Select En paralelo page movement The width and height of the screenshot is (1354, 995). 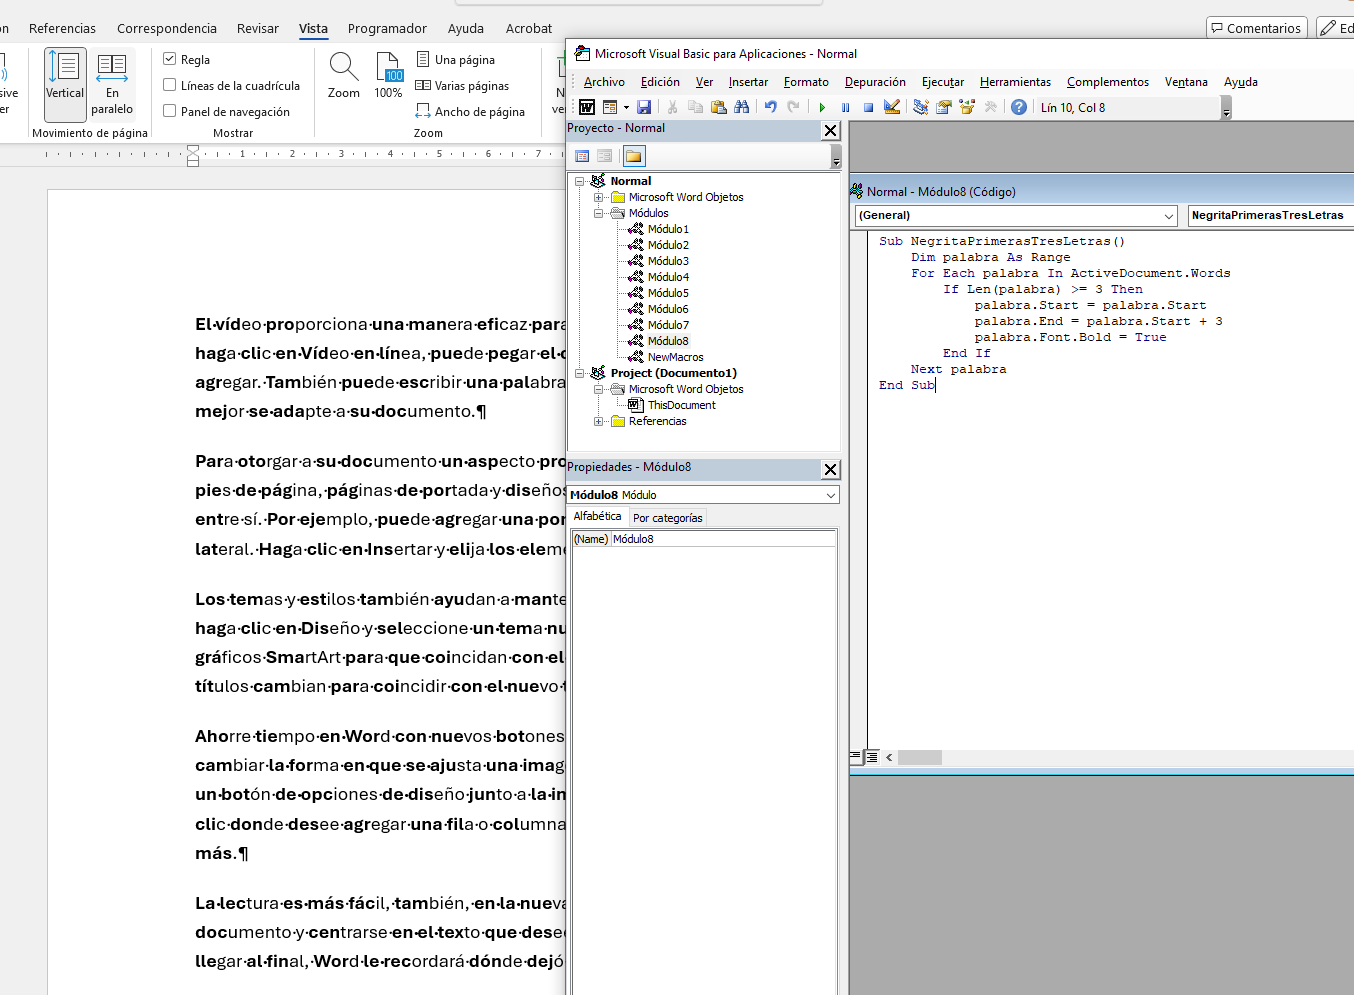pyautogui.click(x=112, y=84)
